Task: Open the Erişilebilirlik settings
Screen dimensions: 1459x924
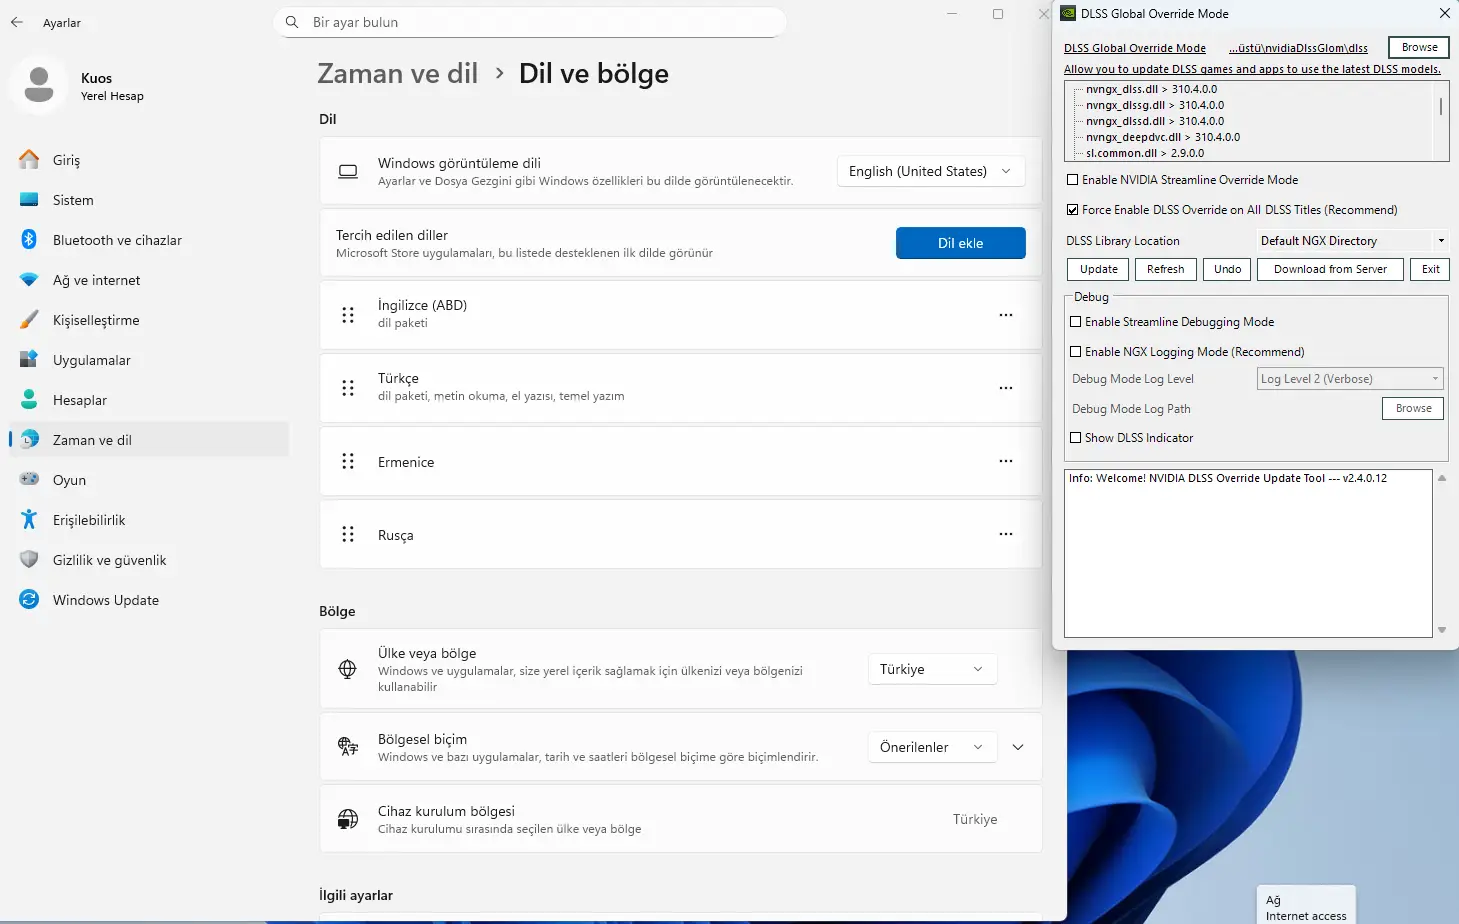Action: coord(89,520)
